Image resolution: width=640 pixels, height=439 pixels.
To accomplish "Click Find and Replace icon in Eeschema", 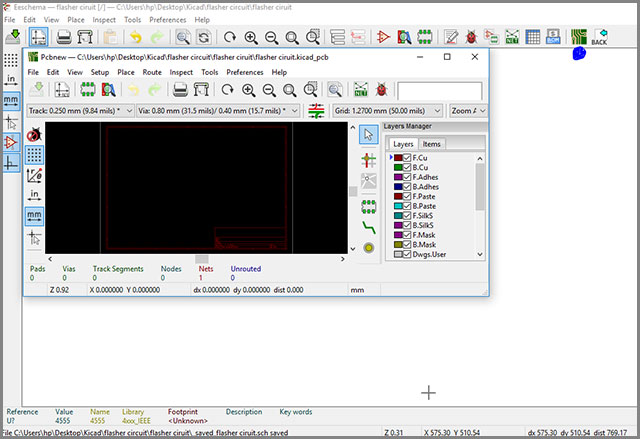I will coord(203,37).
